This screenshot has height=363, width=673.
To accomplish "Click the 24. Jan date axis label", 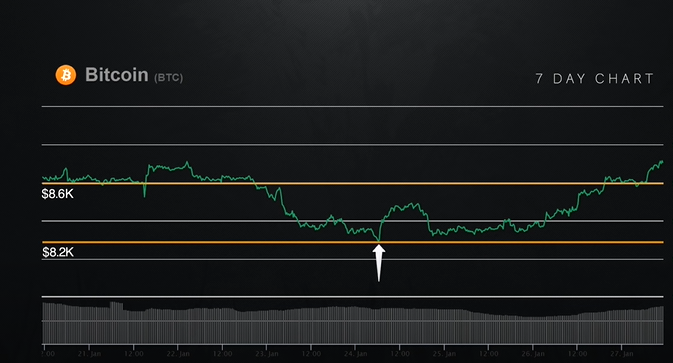I will pos(355,354).
